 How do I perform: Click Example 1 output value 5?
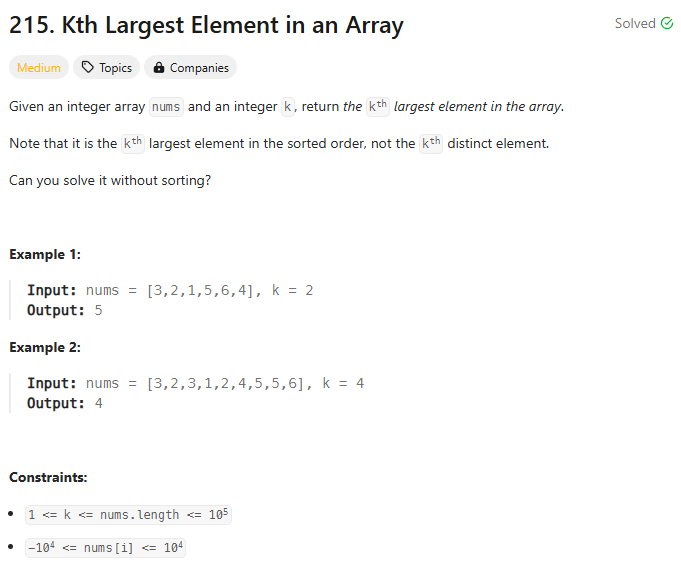click(99, 311)
